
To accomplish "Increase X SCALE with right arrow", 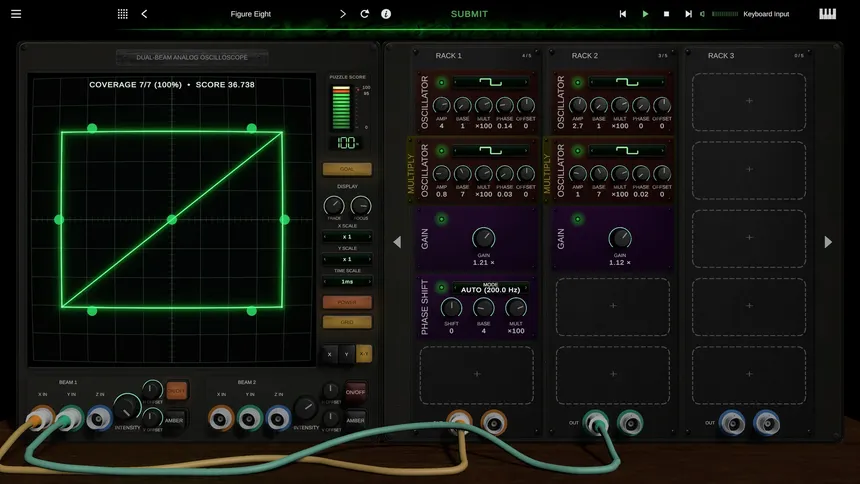I will [x=369, y=237].
